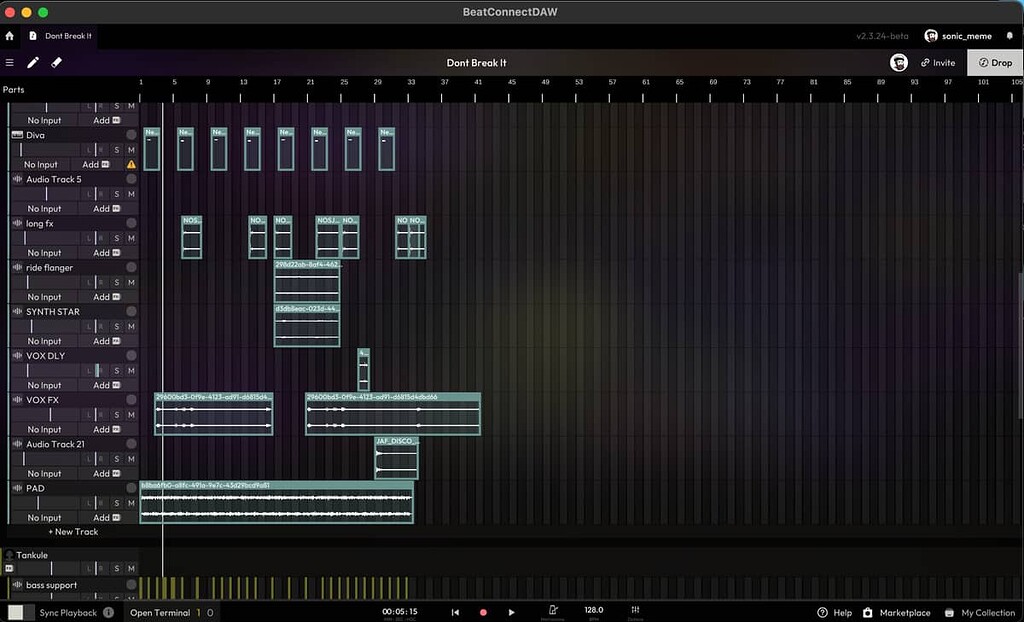Click the Home icon in the top-left tab bar
This screenshot has width=1024, height=622.
(x=9, y=34)
